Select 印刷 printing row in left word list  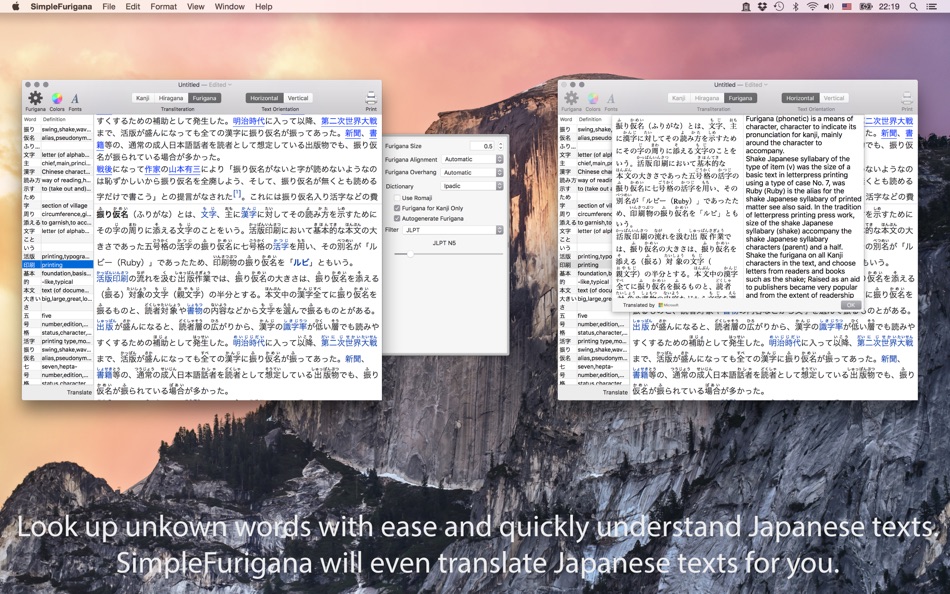click(x=58, y=265)
